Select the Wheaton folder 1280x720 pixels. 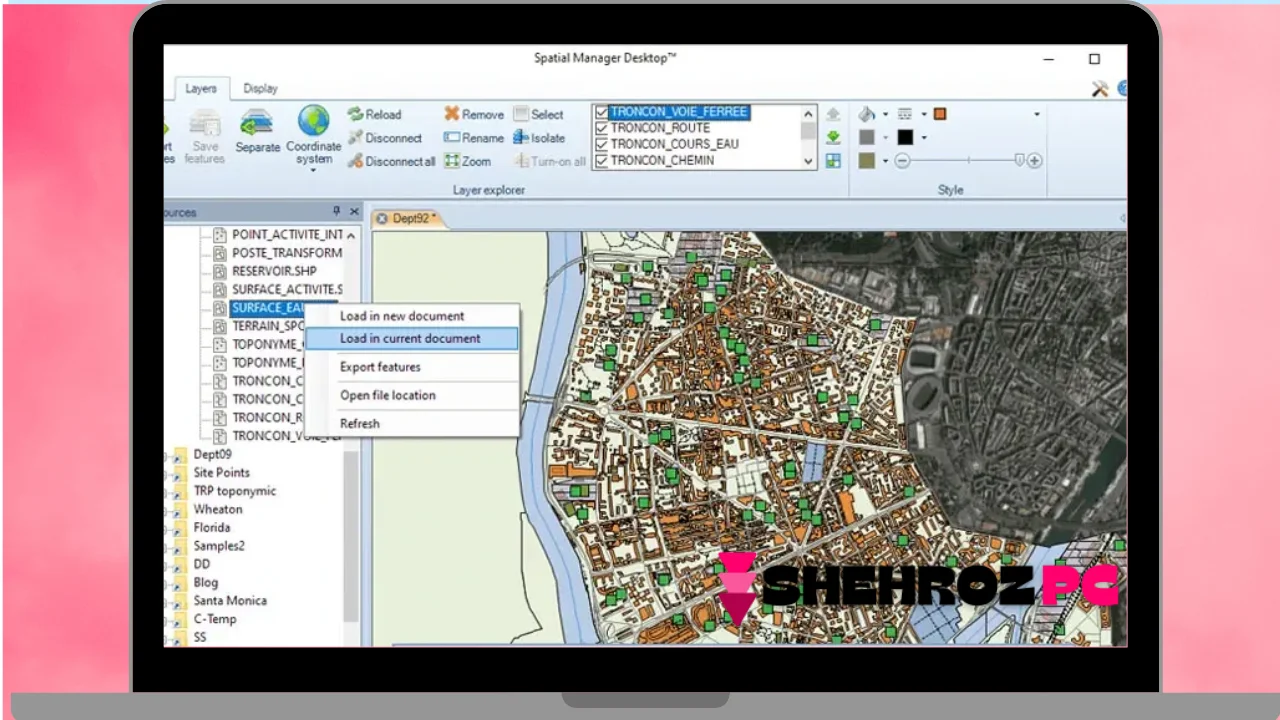click(218, 509)
